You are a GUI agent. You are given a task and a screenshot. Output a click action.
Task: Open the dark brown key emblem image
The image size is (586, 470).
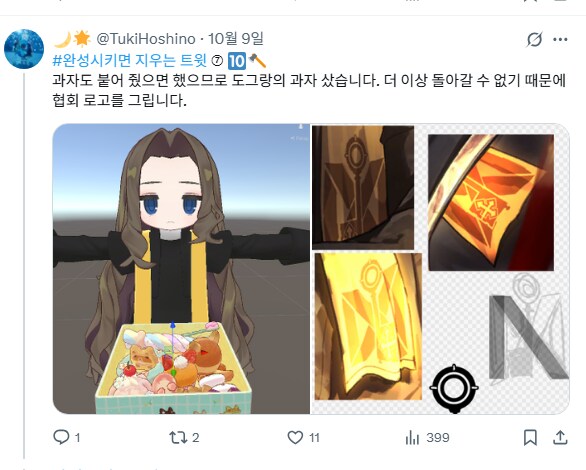363,187
